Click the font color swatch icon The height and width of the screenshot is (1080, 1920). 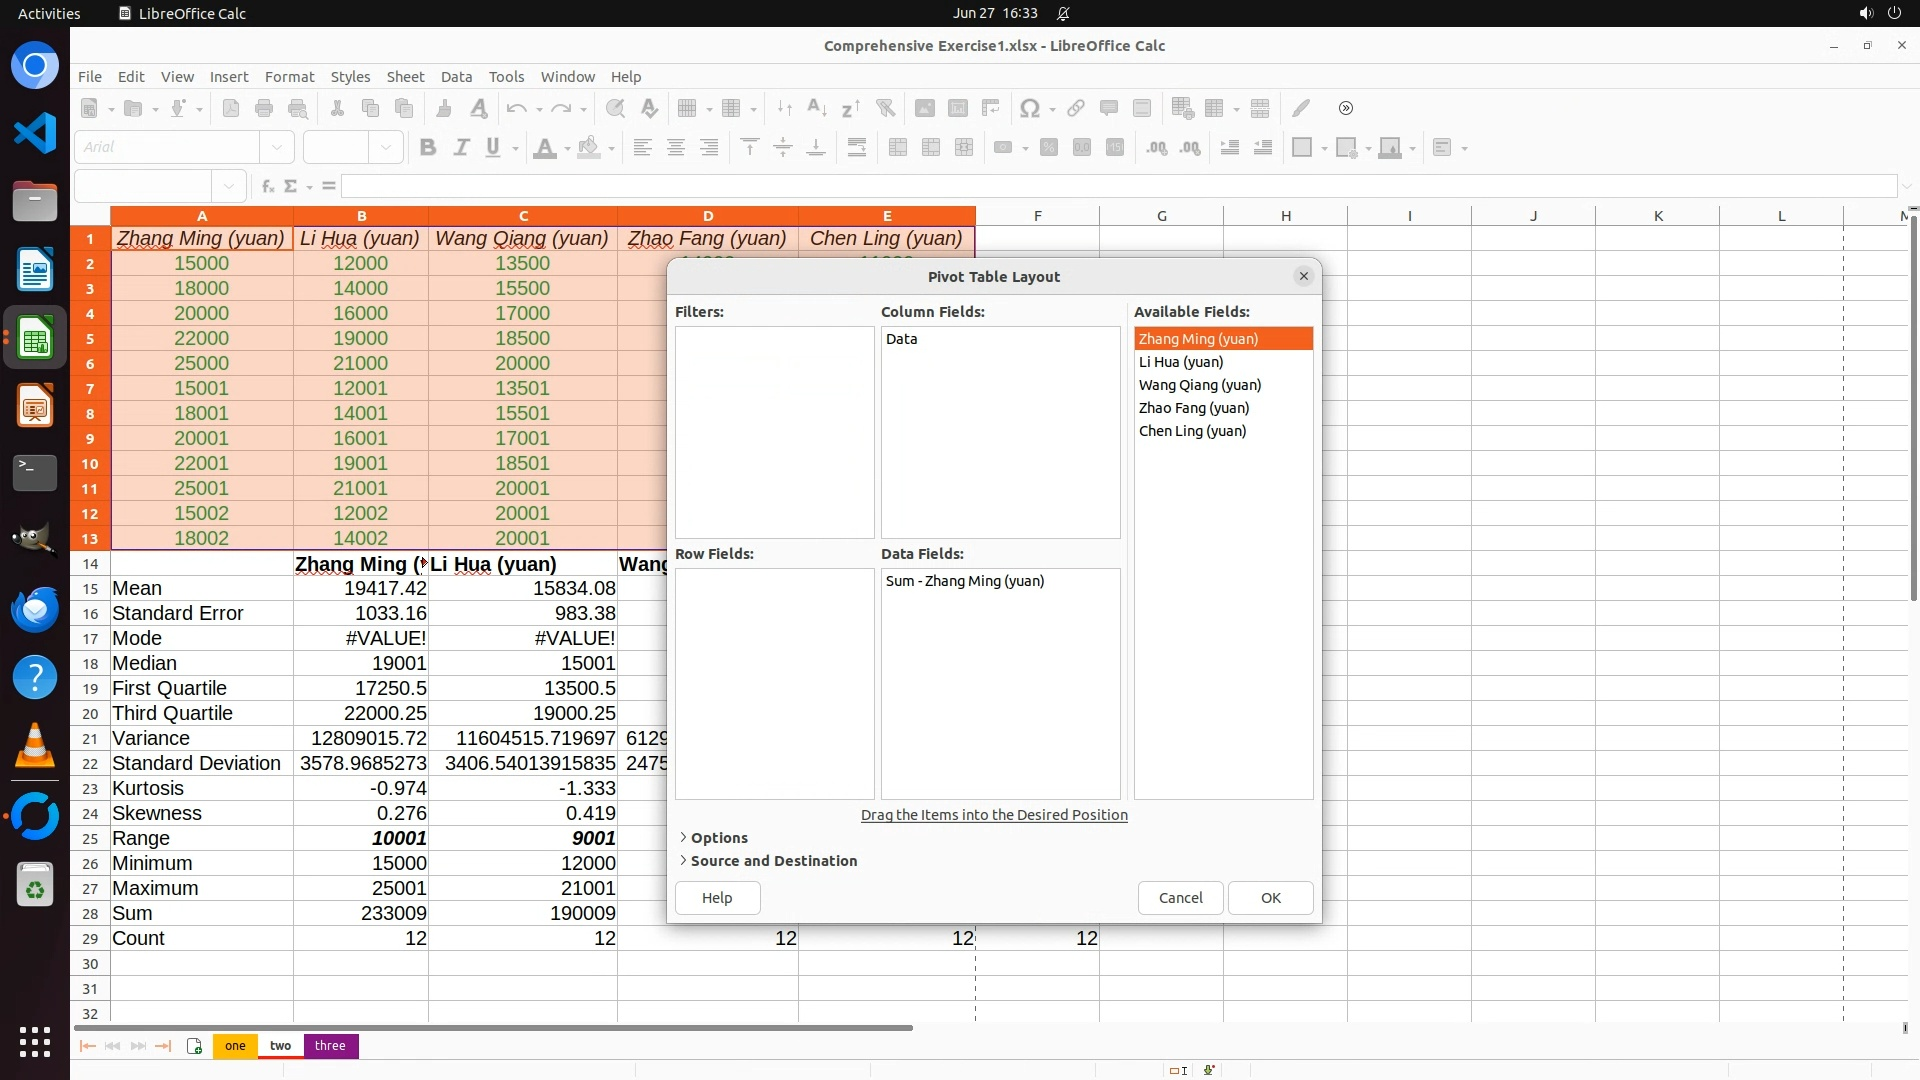point(545,148)
